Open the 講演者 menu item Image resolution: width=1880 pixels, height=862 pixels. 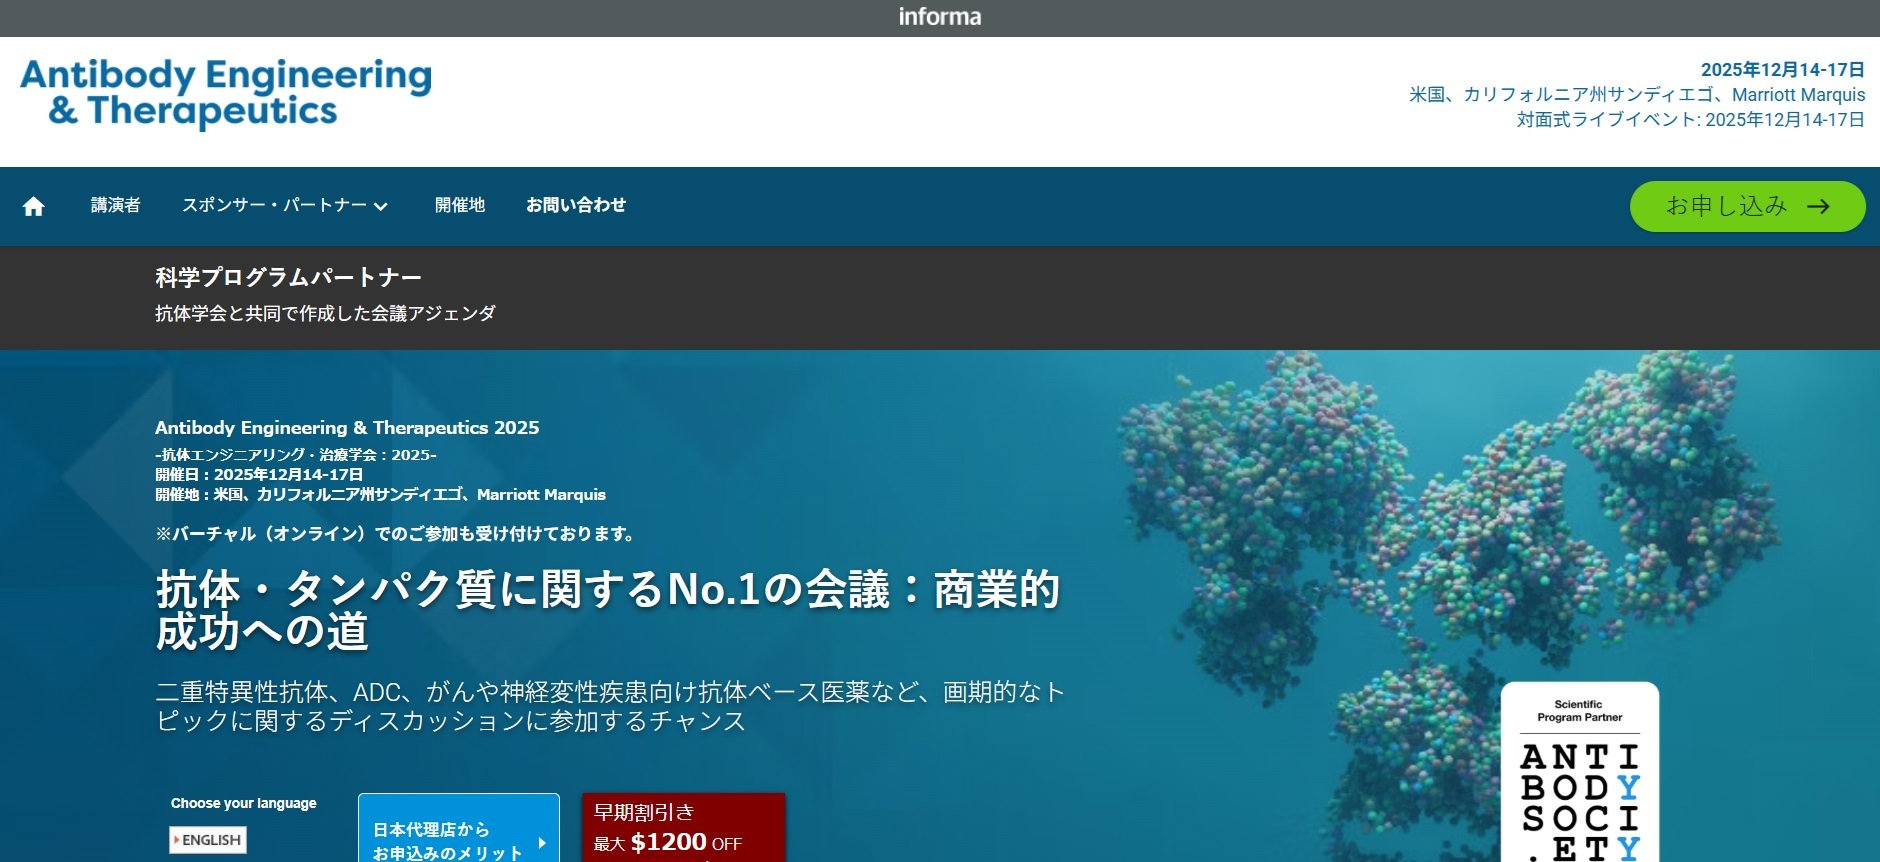tap(116, 205)
